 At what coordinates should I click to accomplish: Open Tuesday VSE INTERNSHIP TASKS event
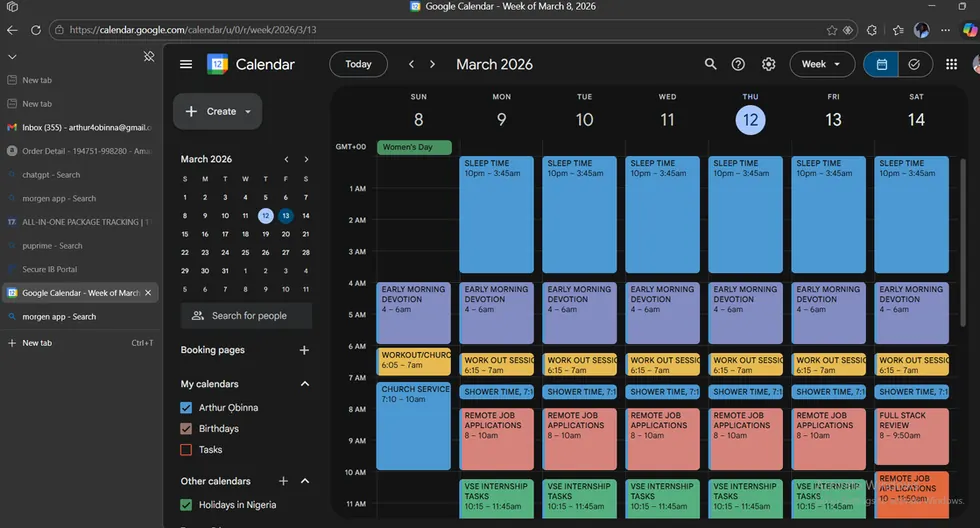point(579,499)
